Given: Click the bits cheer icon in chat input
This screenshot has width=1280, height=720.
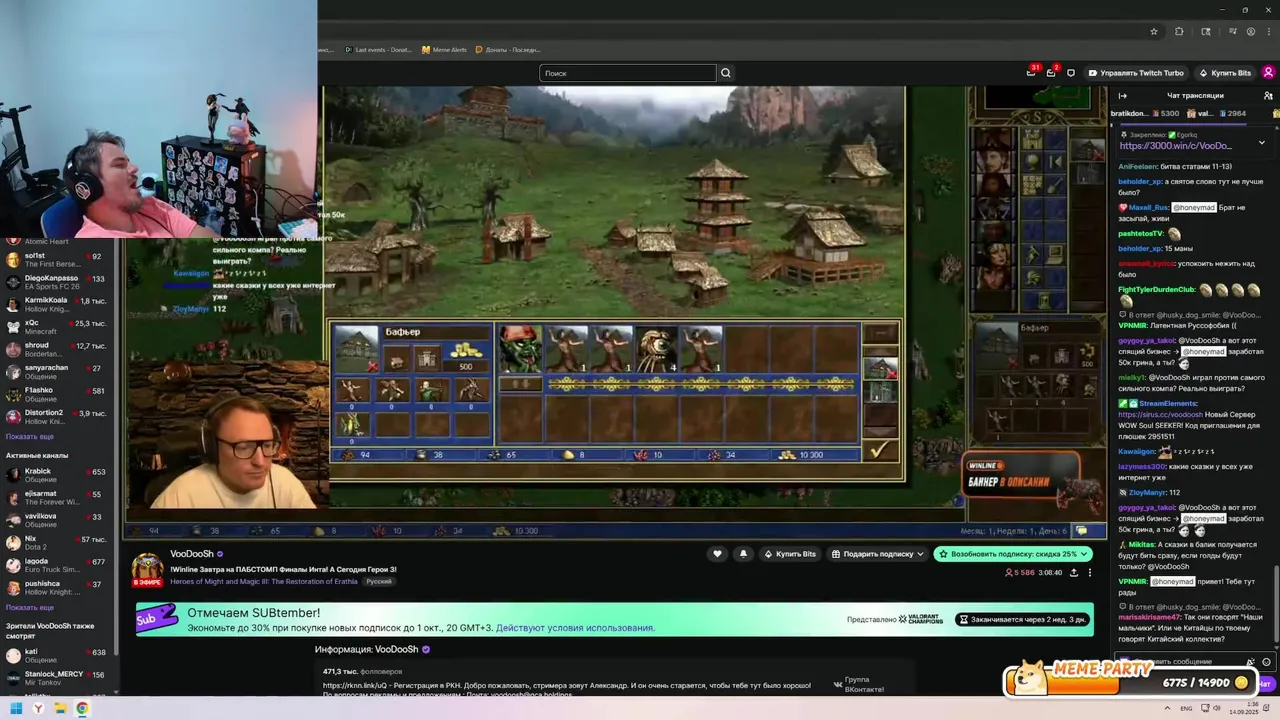Looking at the screenshot, I should click(x=1250, y=662).
